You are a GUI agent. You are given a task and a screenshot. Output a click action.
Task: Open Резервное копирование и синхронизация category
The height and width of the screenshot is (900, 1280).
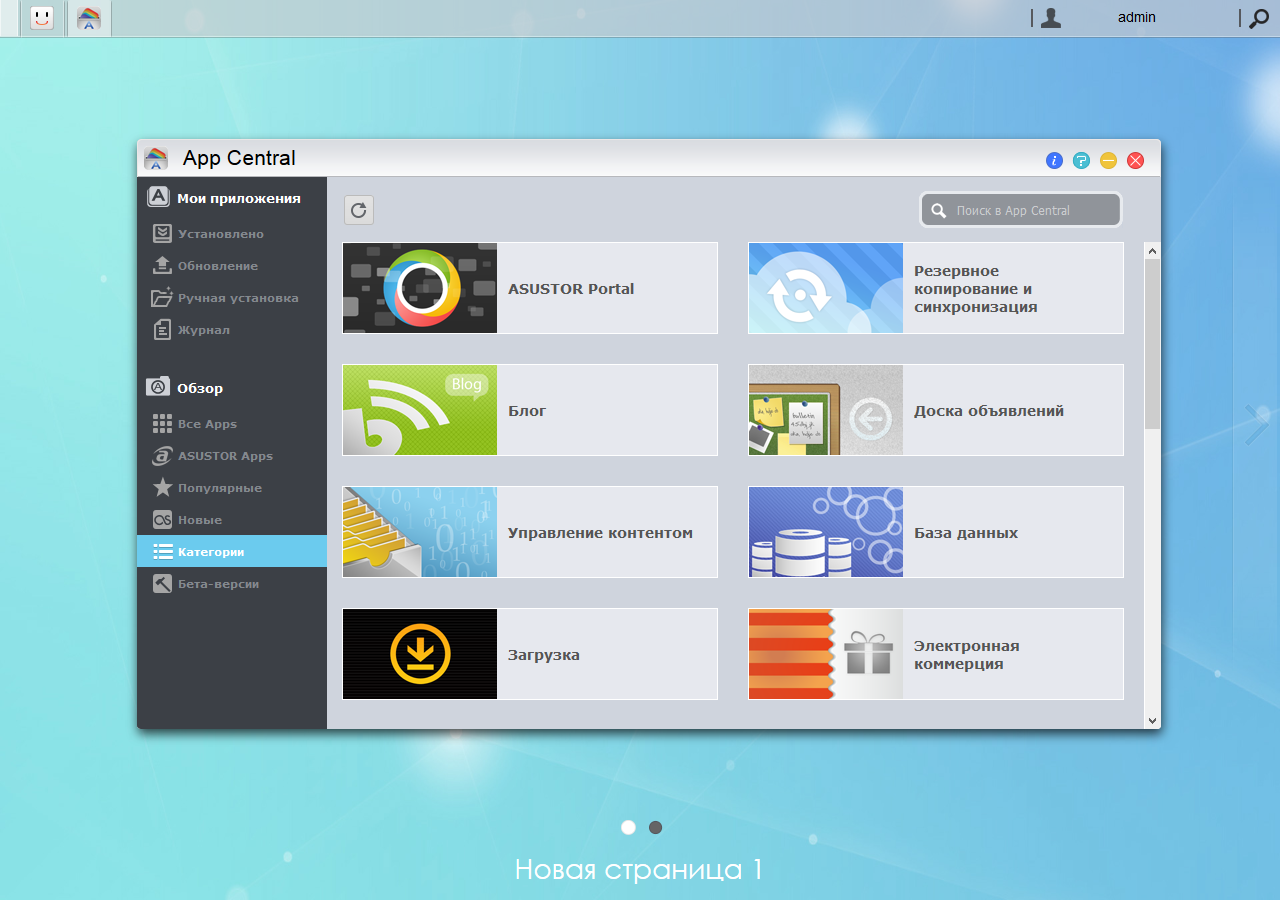click(x=975, y=289)
